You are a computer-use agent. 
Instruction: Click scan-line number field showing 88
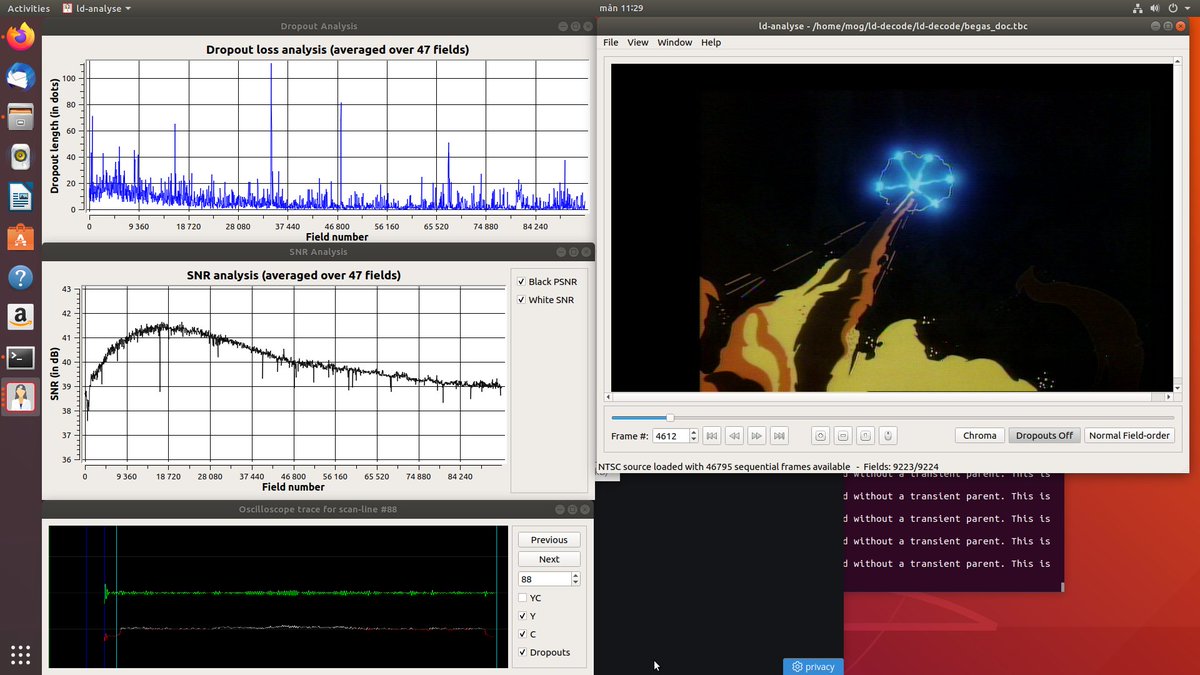(544, 579)
